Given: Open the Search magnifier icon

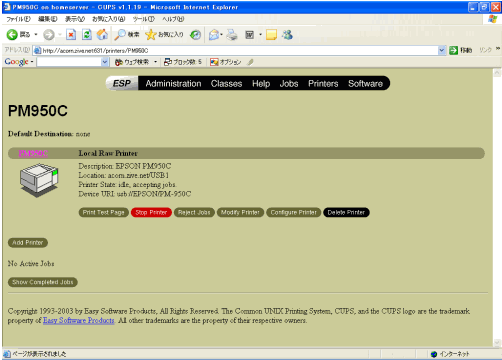Looking at the screenshot, I should [119, 34].
